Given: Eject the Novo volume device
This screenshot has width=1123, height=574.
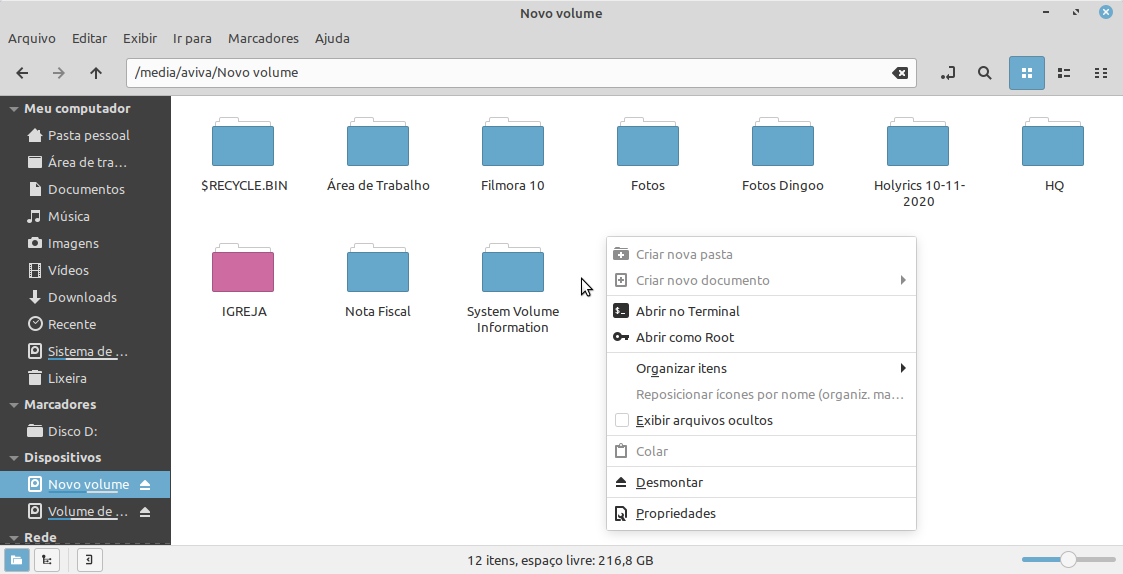Looking at the screenshot, I should point(145,485).
